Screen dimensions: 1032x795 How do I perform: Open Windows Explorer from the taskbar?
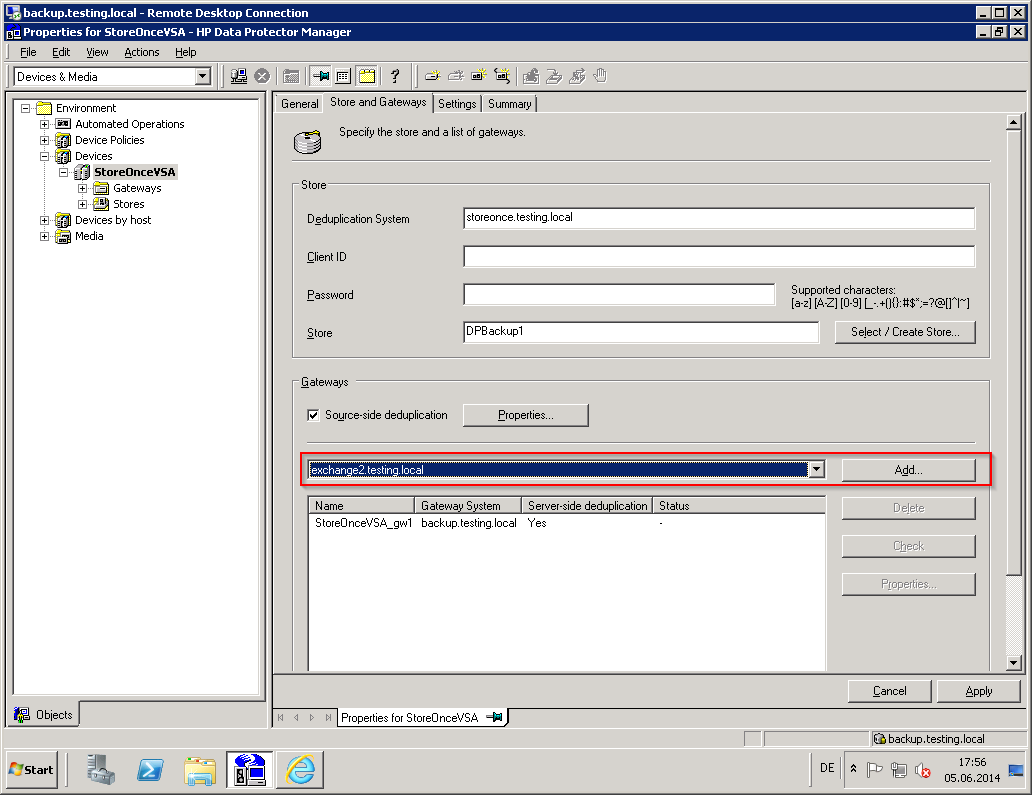(200, 771)
